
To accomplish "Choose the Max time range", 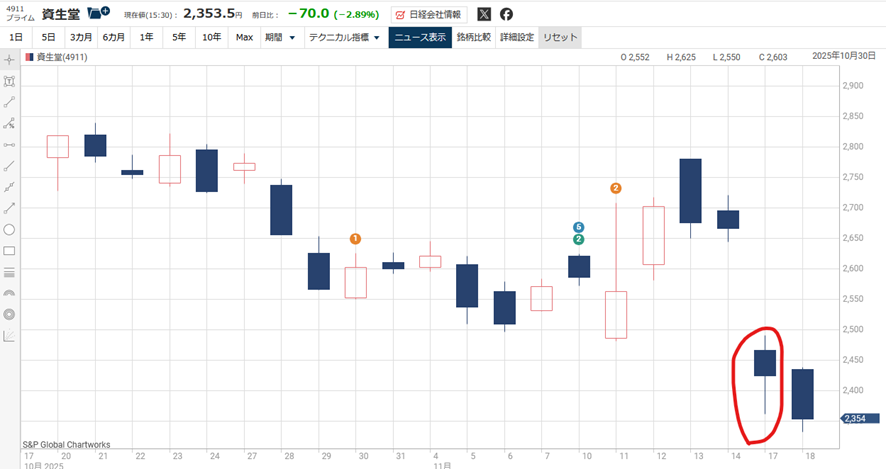I will [244, 37].
